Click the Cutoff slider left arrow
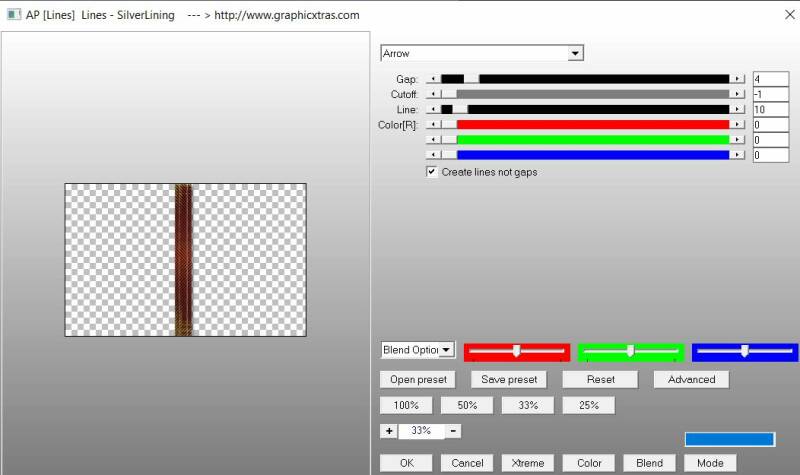 pyautogui.click(x=433, y=94)
